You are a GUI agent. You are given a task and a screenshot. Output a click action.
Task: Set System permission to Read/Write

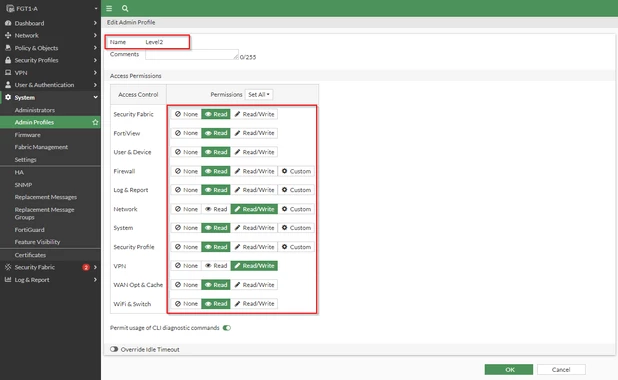click(x=254, y=228)
